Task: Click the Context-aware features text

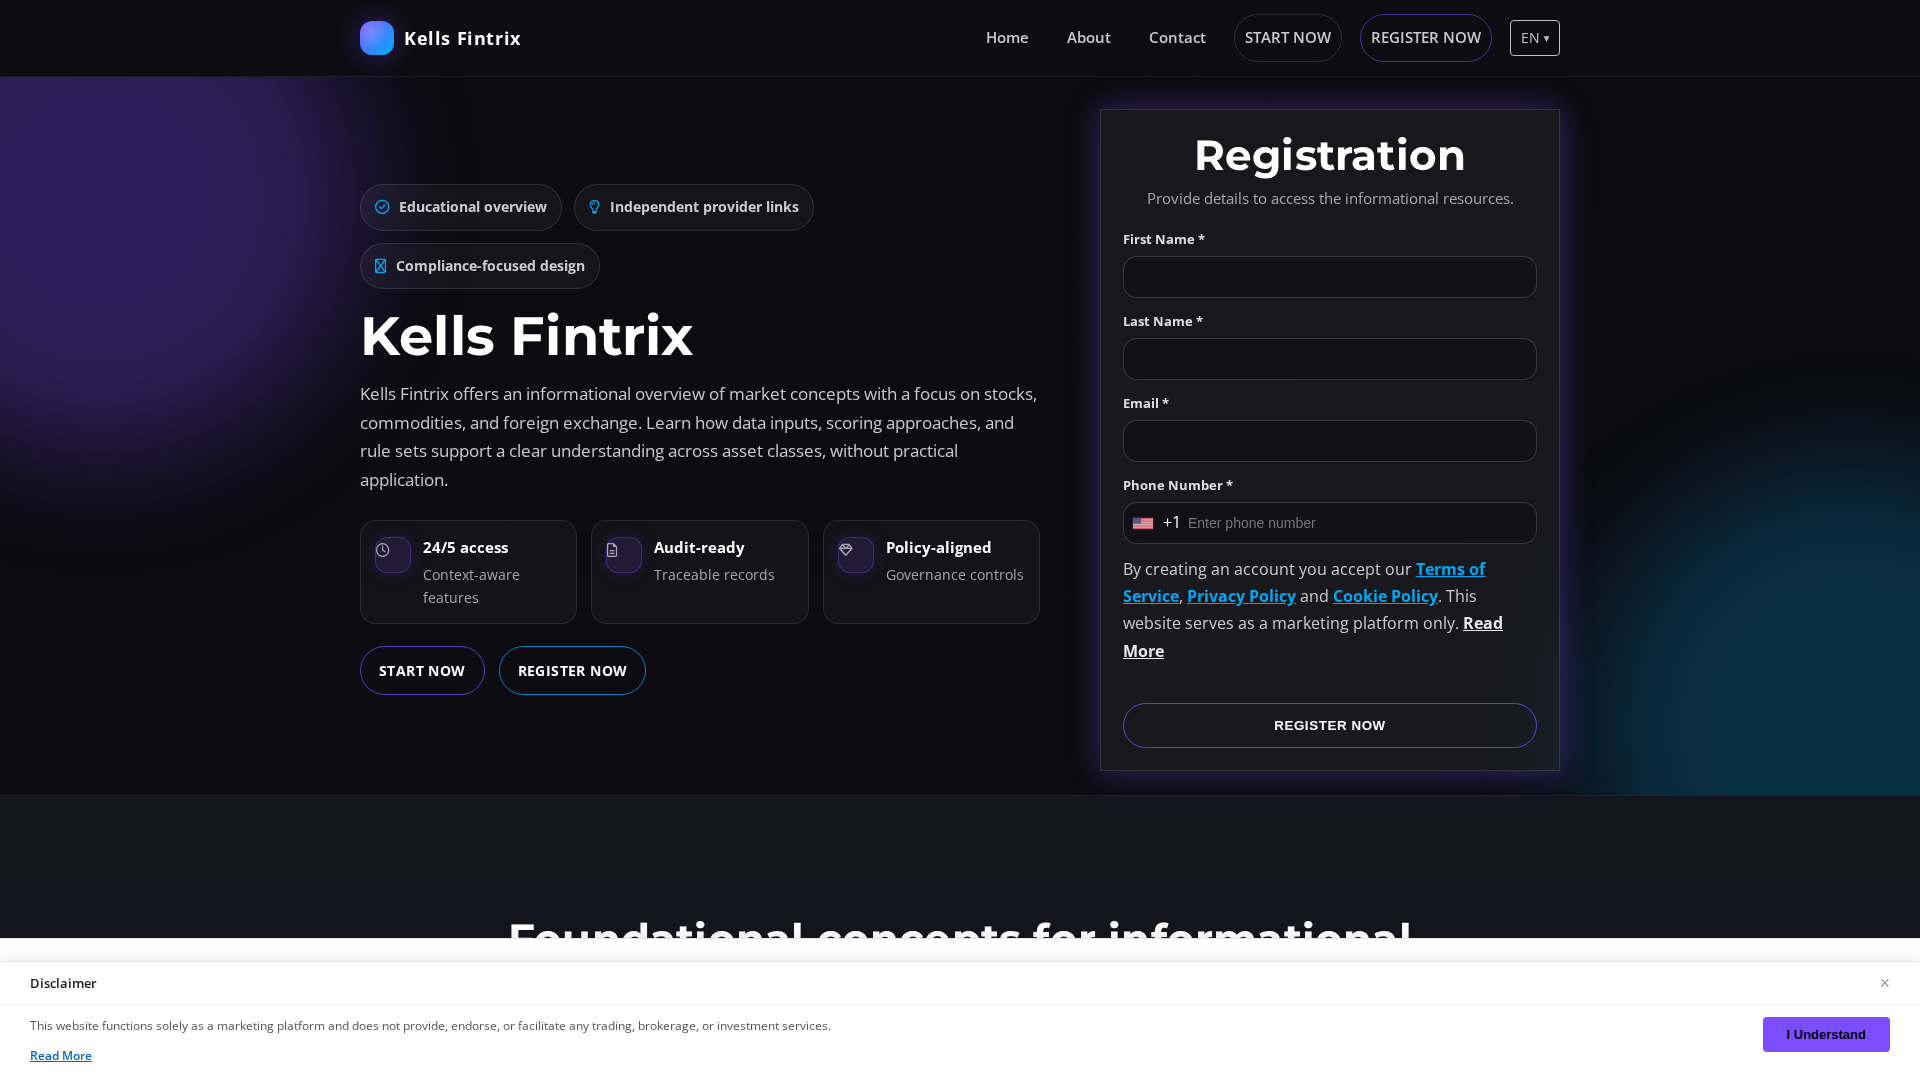Action: 471,586
